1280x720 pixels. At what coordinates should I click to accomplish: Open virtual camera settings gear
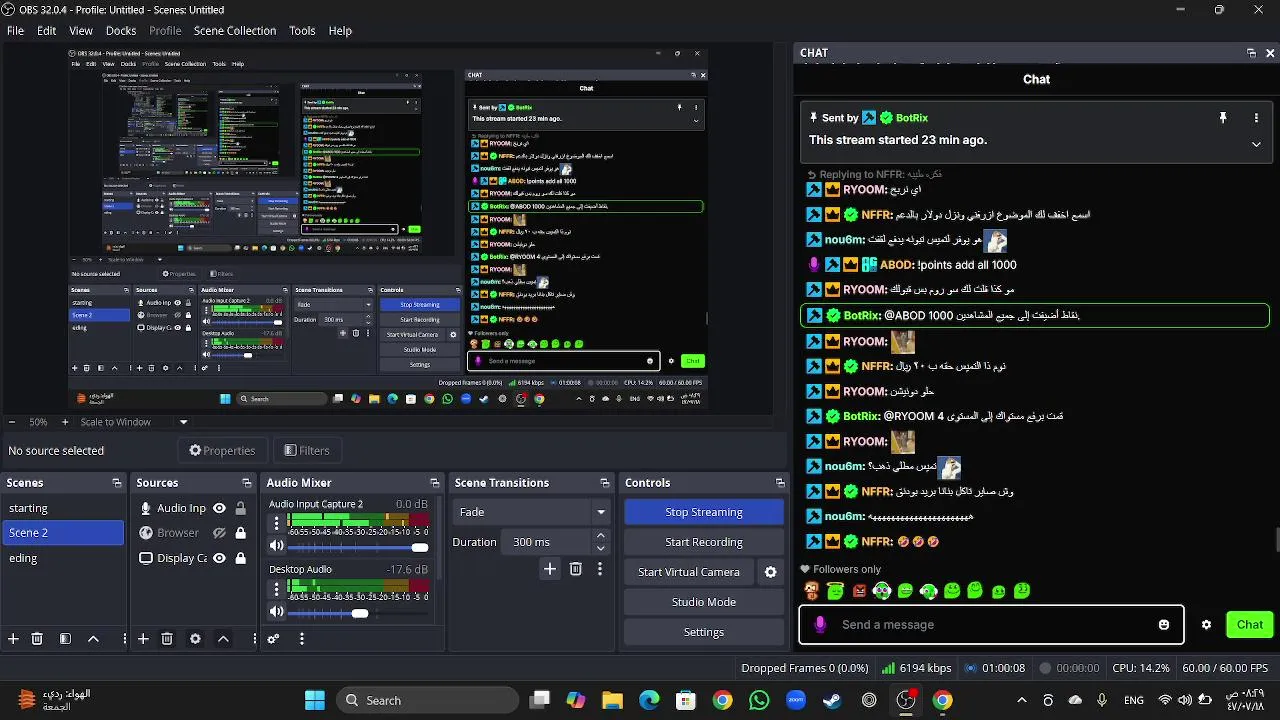click(x=770, y=572)
